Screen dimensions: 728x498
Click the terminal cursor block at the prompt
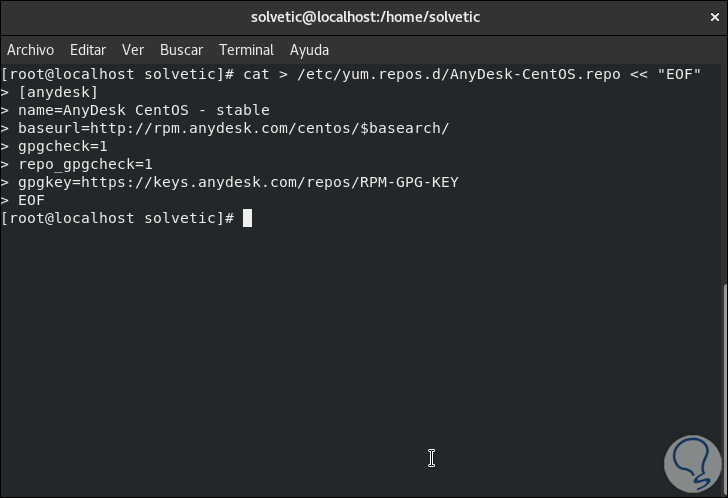pos(248,218)
